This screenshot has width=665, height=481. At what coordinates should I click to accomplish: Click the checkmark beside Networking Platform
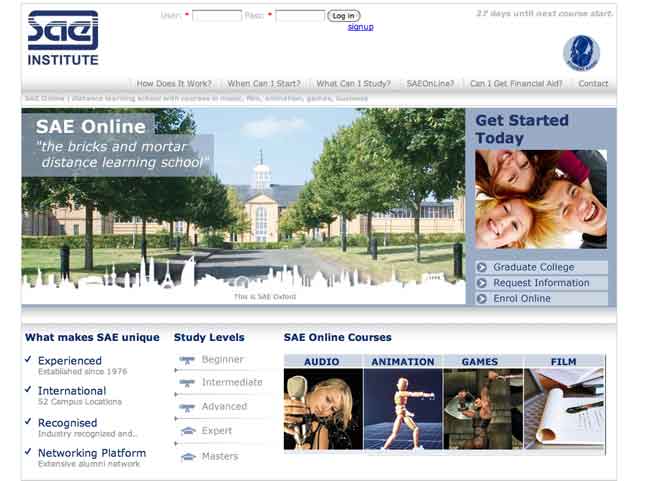click(x=28, y=451)
